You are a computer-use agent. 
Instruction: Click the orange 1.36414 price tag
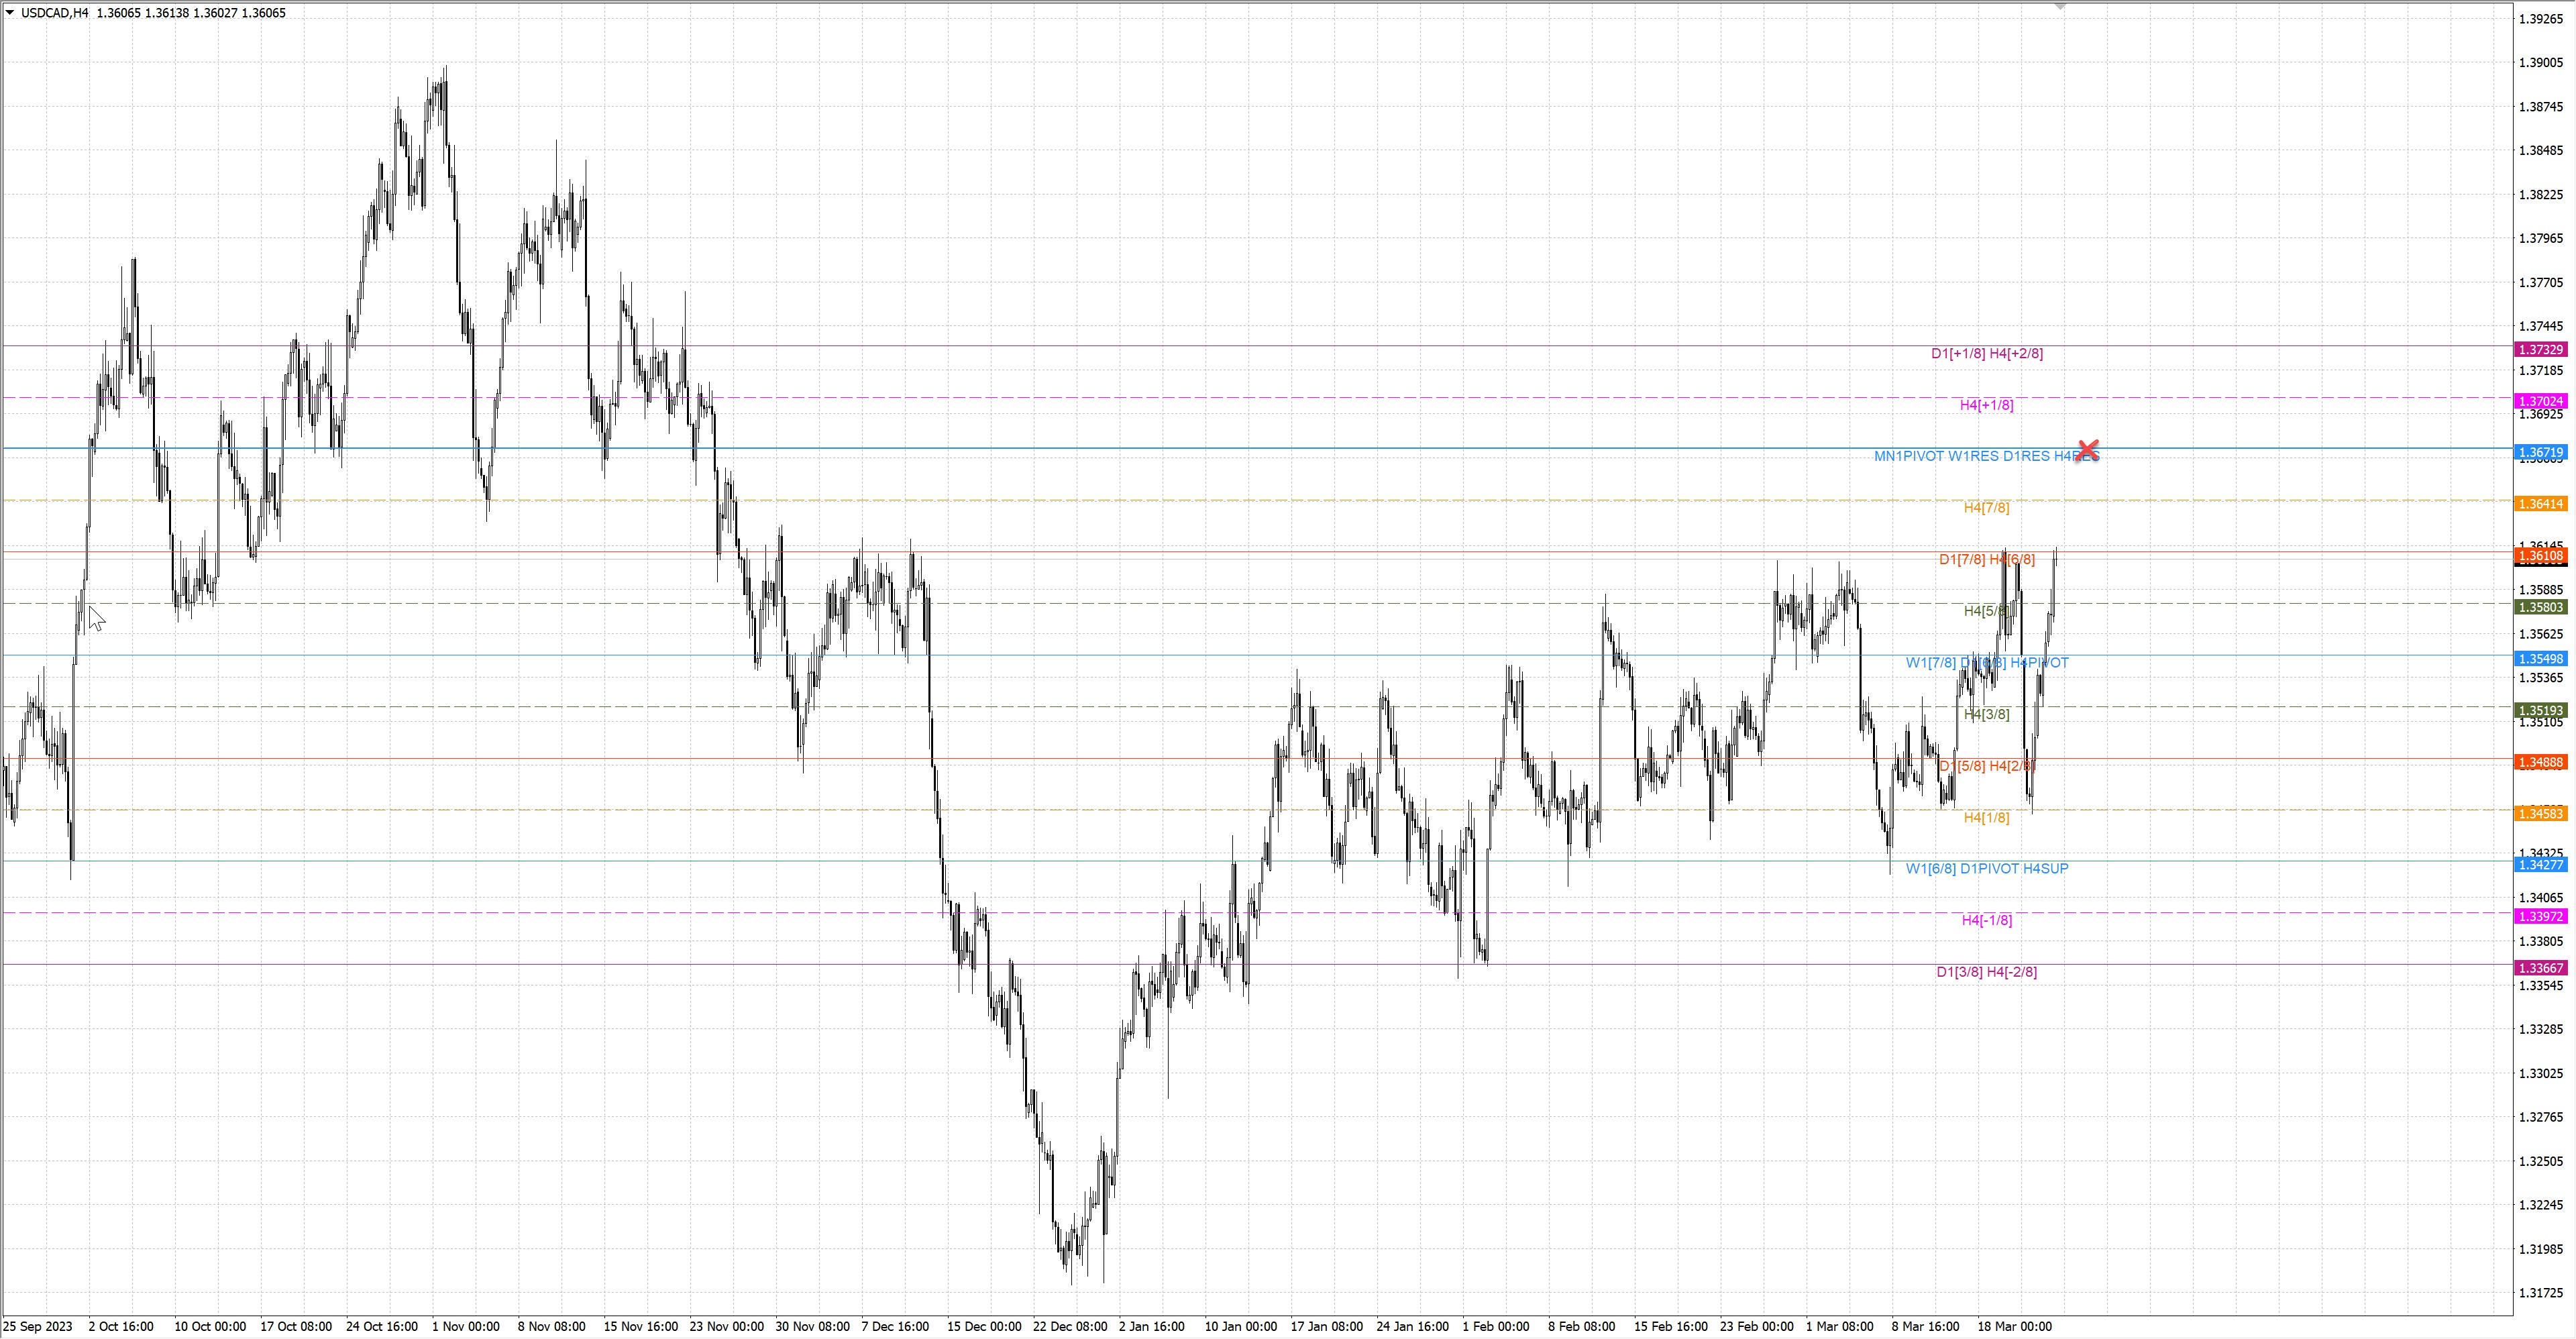(2541, 504)
